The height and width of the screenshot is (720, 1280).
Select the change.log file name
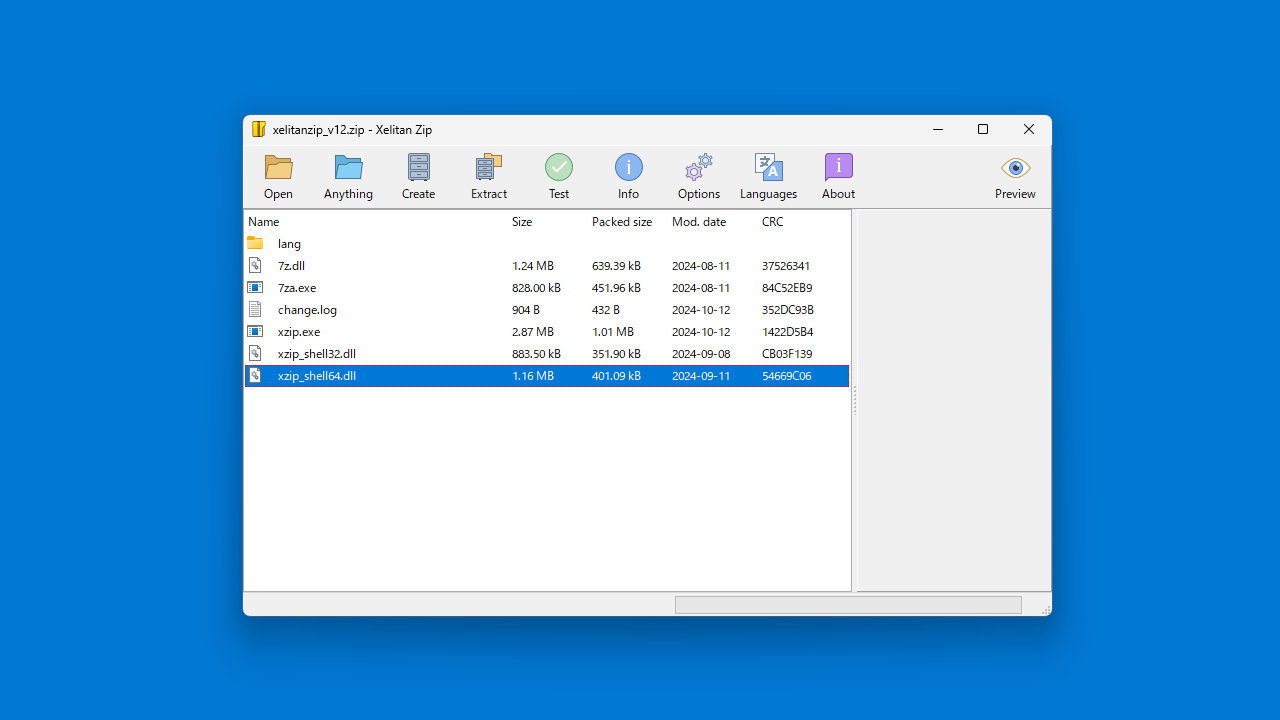coord(307,310)
